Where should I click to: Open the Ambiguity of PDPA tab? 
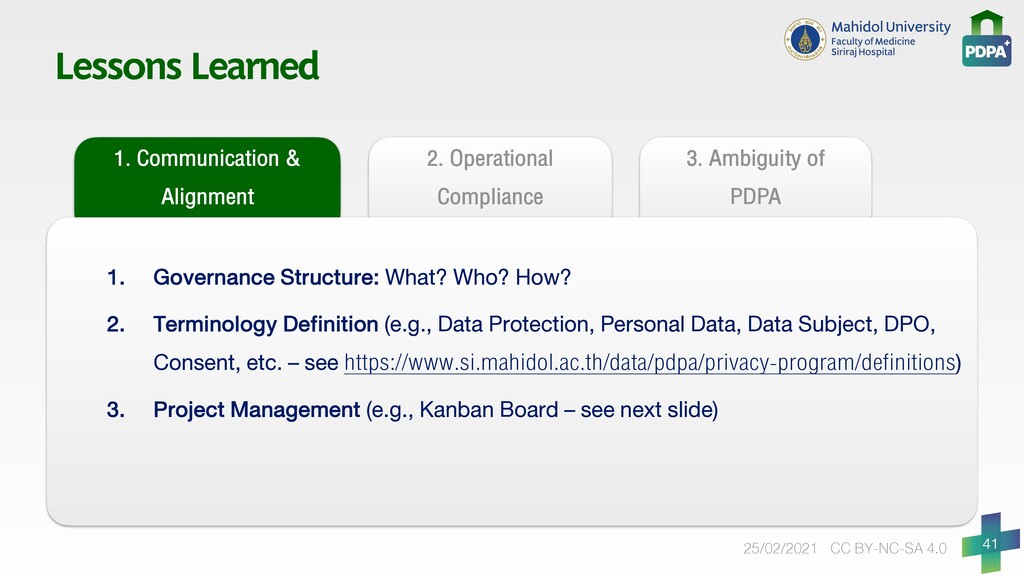point(755,177)
